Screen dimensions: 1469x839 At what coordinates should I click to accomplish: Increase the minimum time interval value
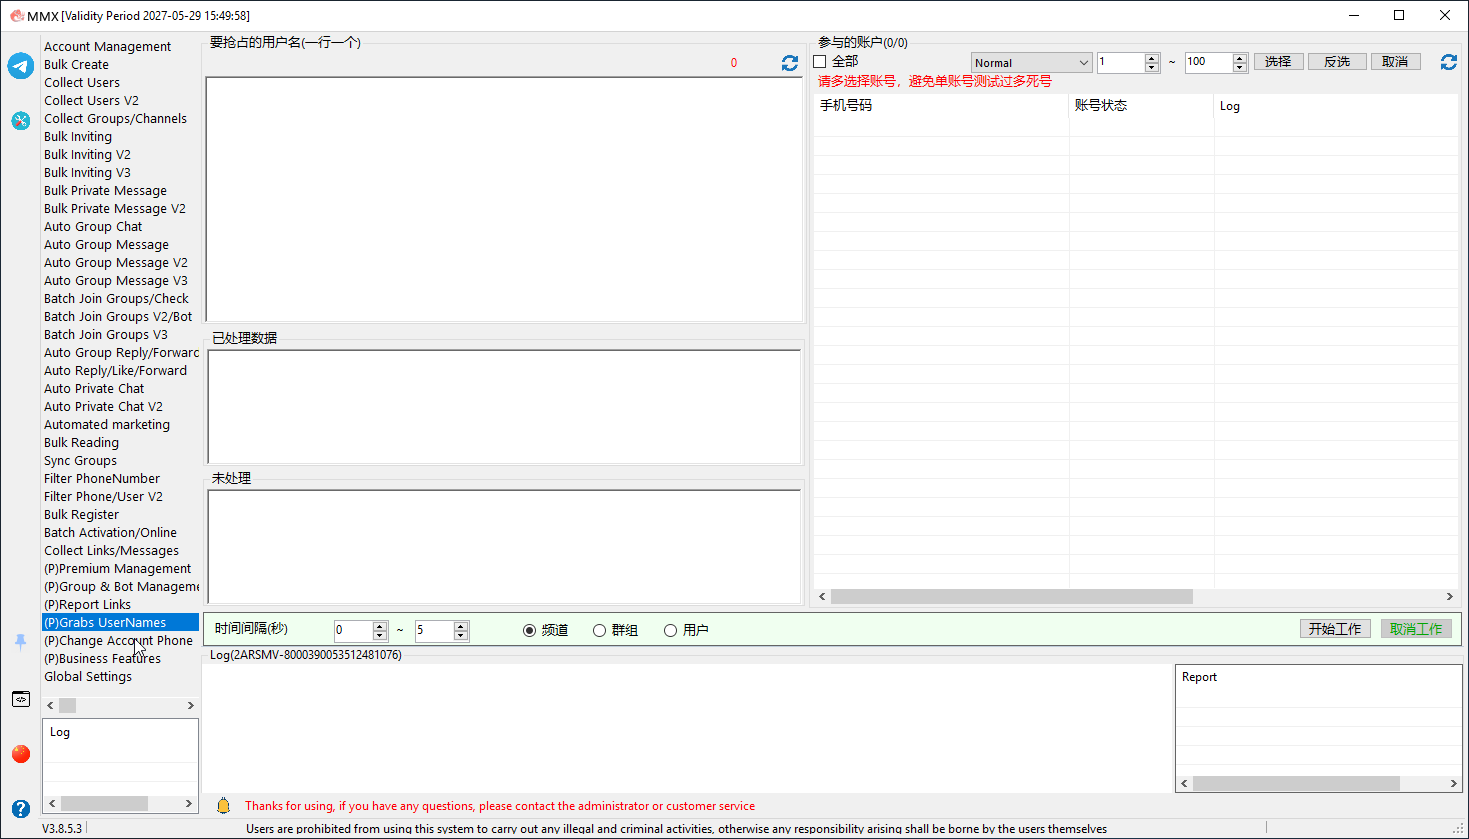coord(380,626)
